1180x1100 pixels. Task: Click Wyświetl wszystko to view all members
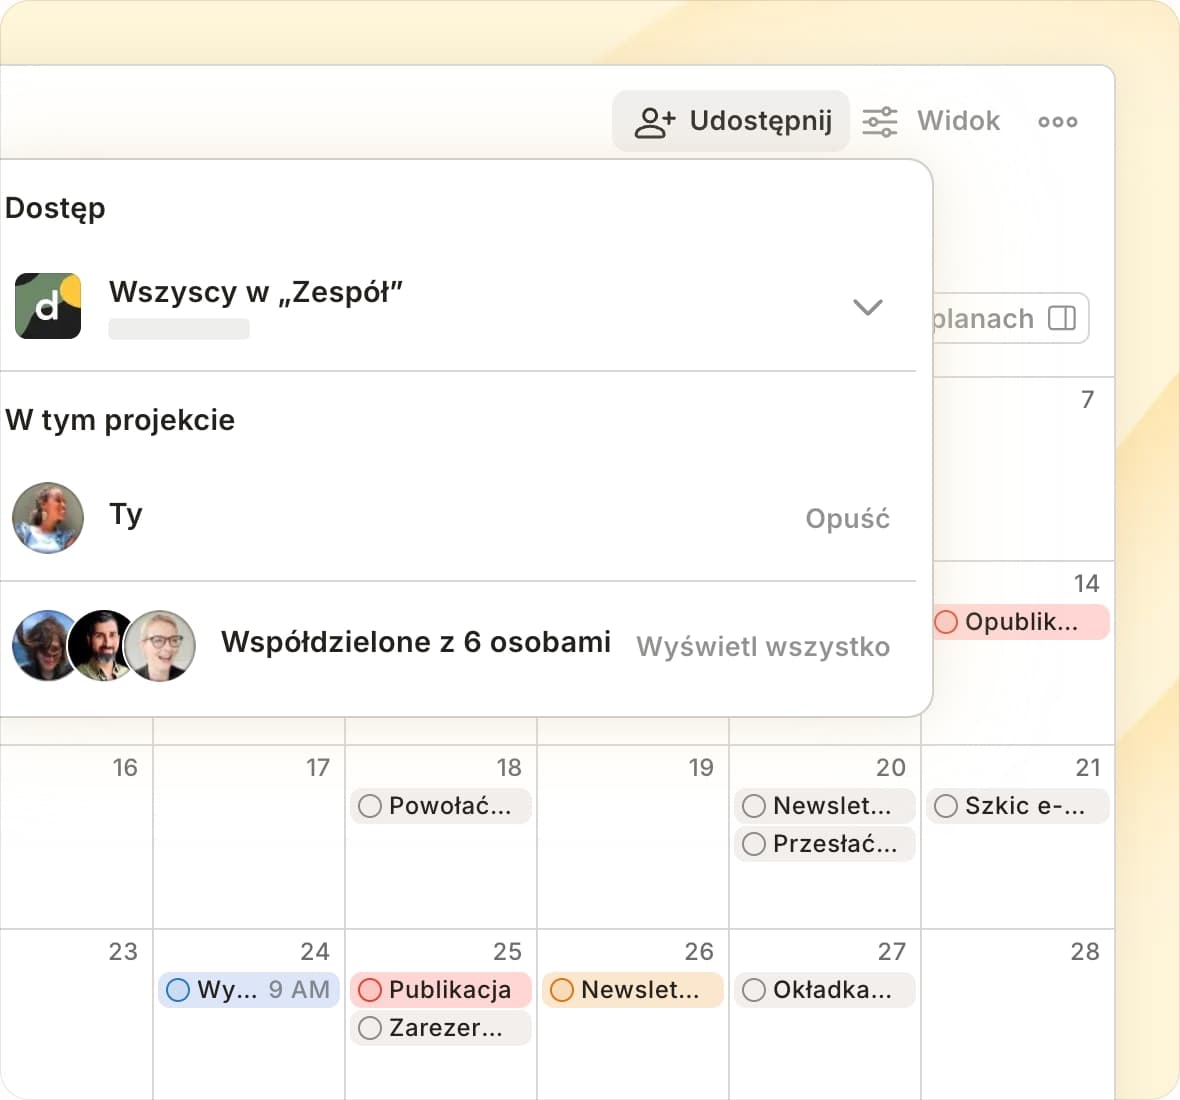[762, 647]
